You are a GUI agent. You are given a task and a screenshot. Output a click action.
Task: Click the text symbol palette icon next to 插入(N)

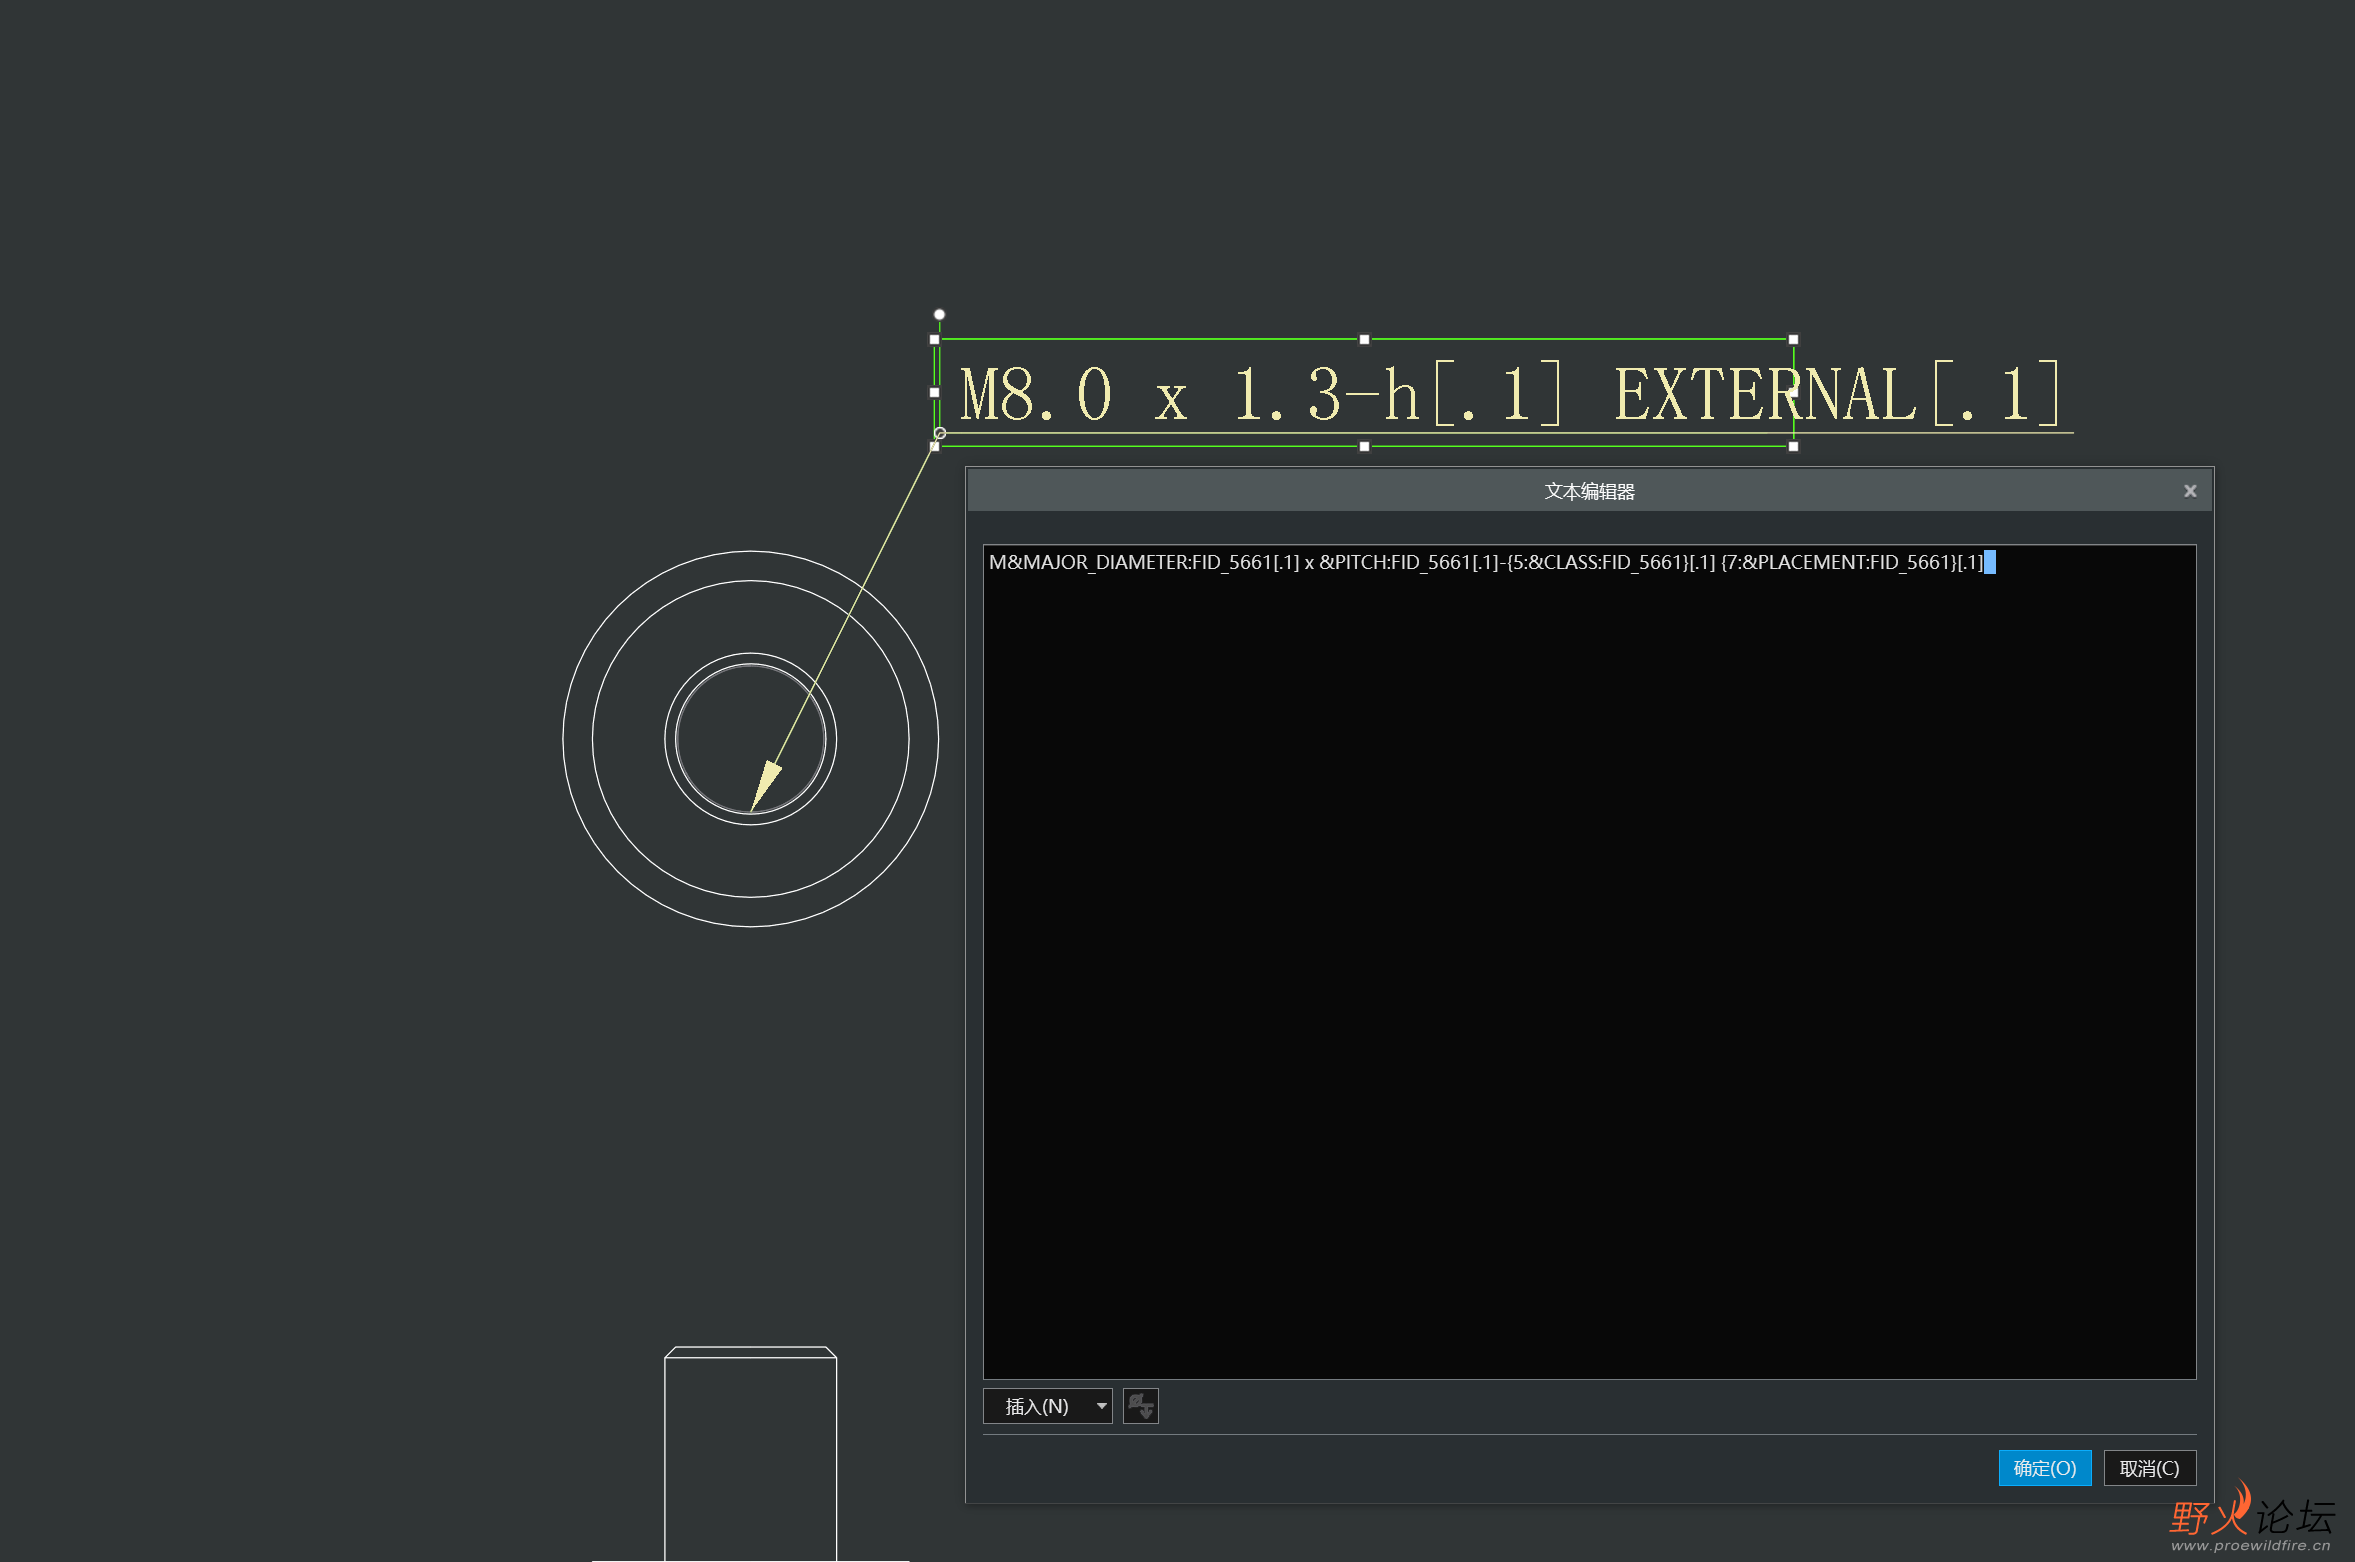[1140, 1406]
